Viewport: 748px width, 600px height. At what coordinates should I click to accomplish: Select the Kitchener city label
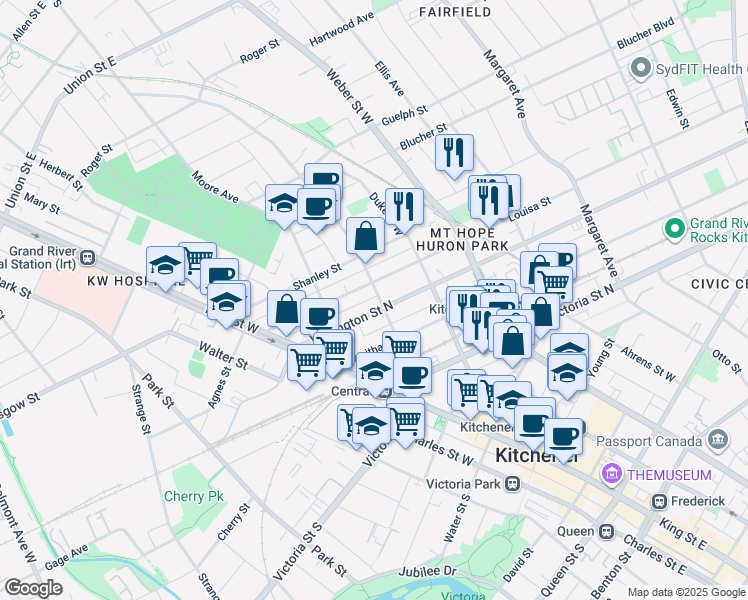[x=536, y=456]
